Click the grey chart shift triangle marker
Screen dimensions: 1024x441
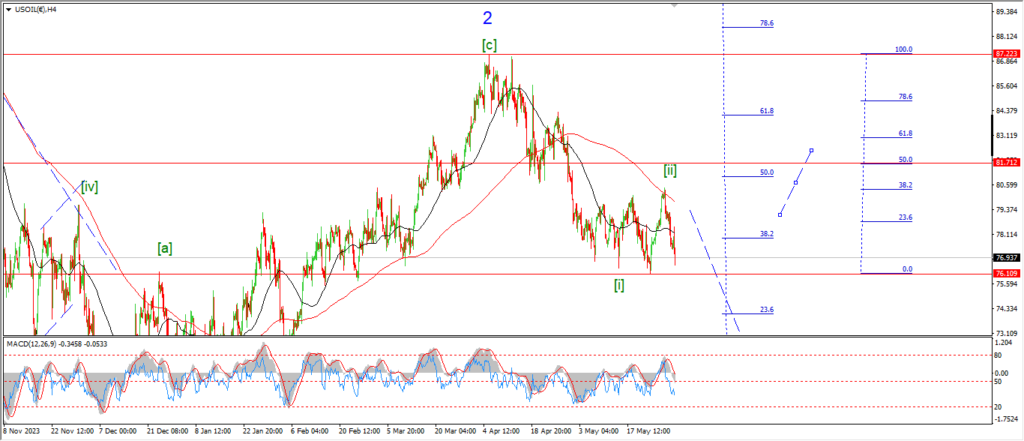tap(673, 5)
